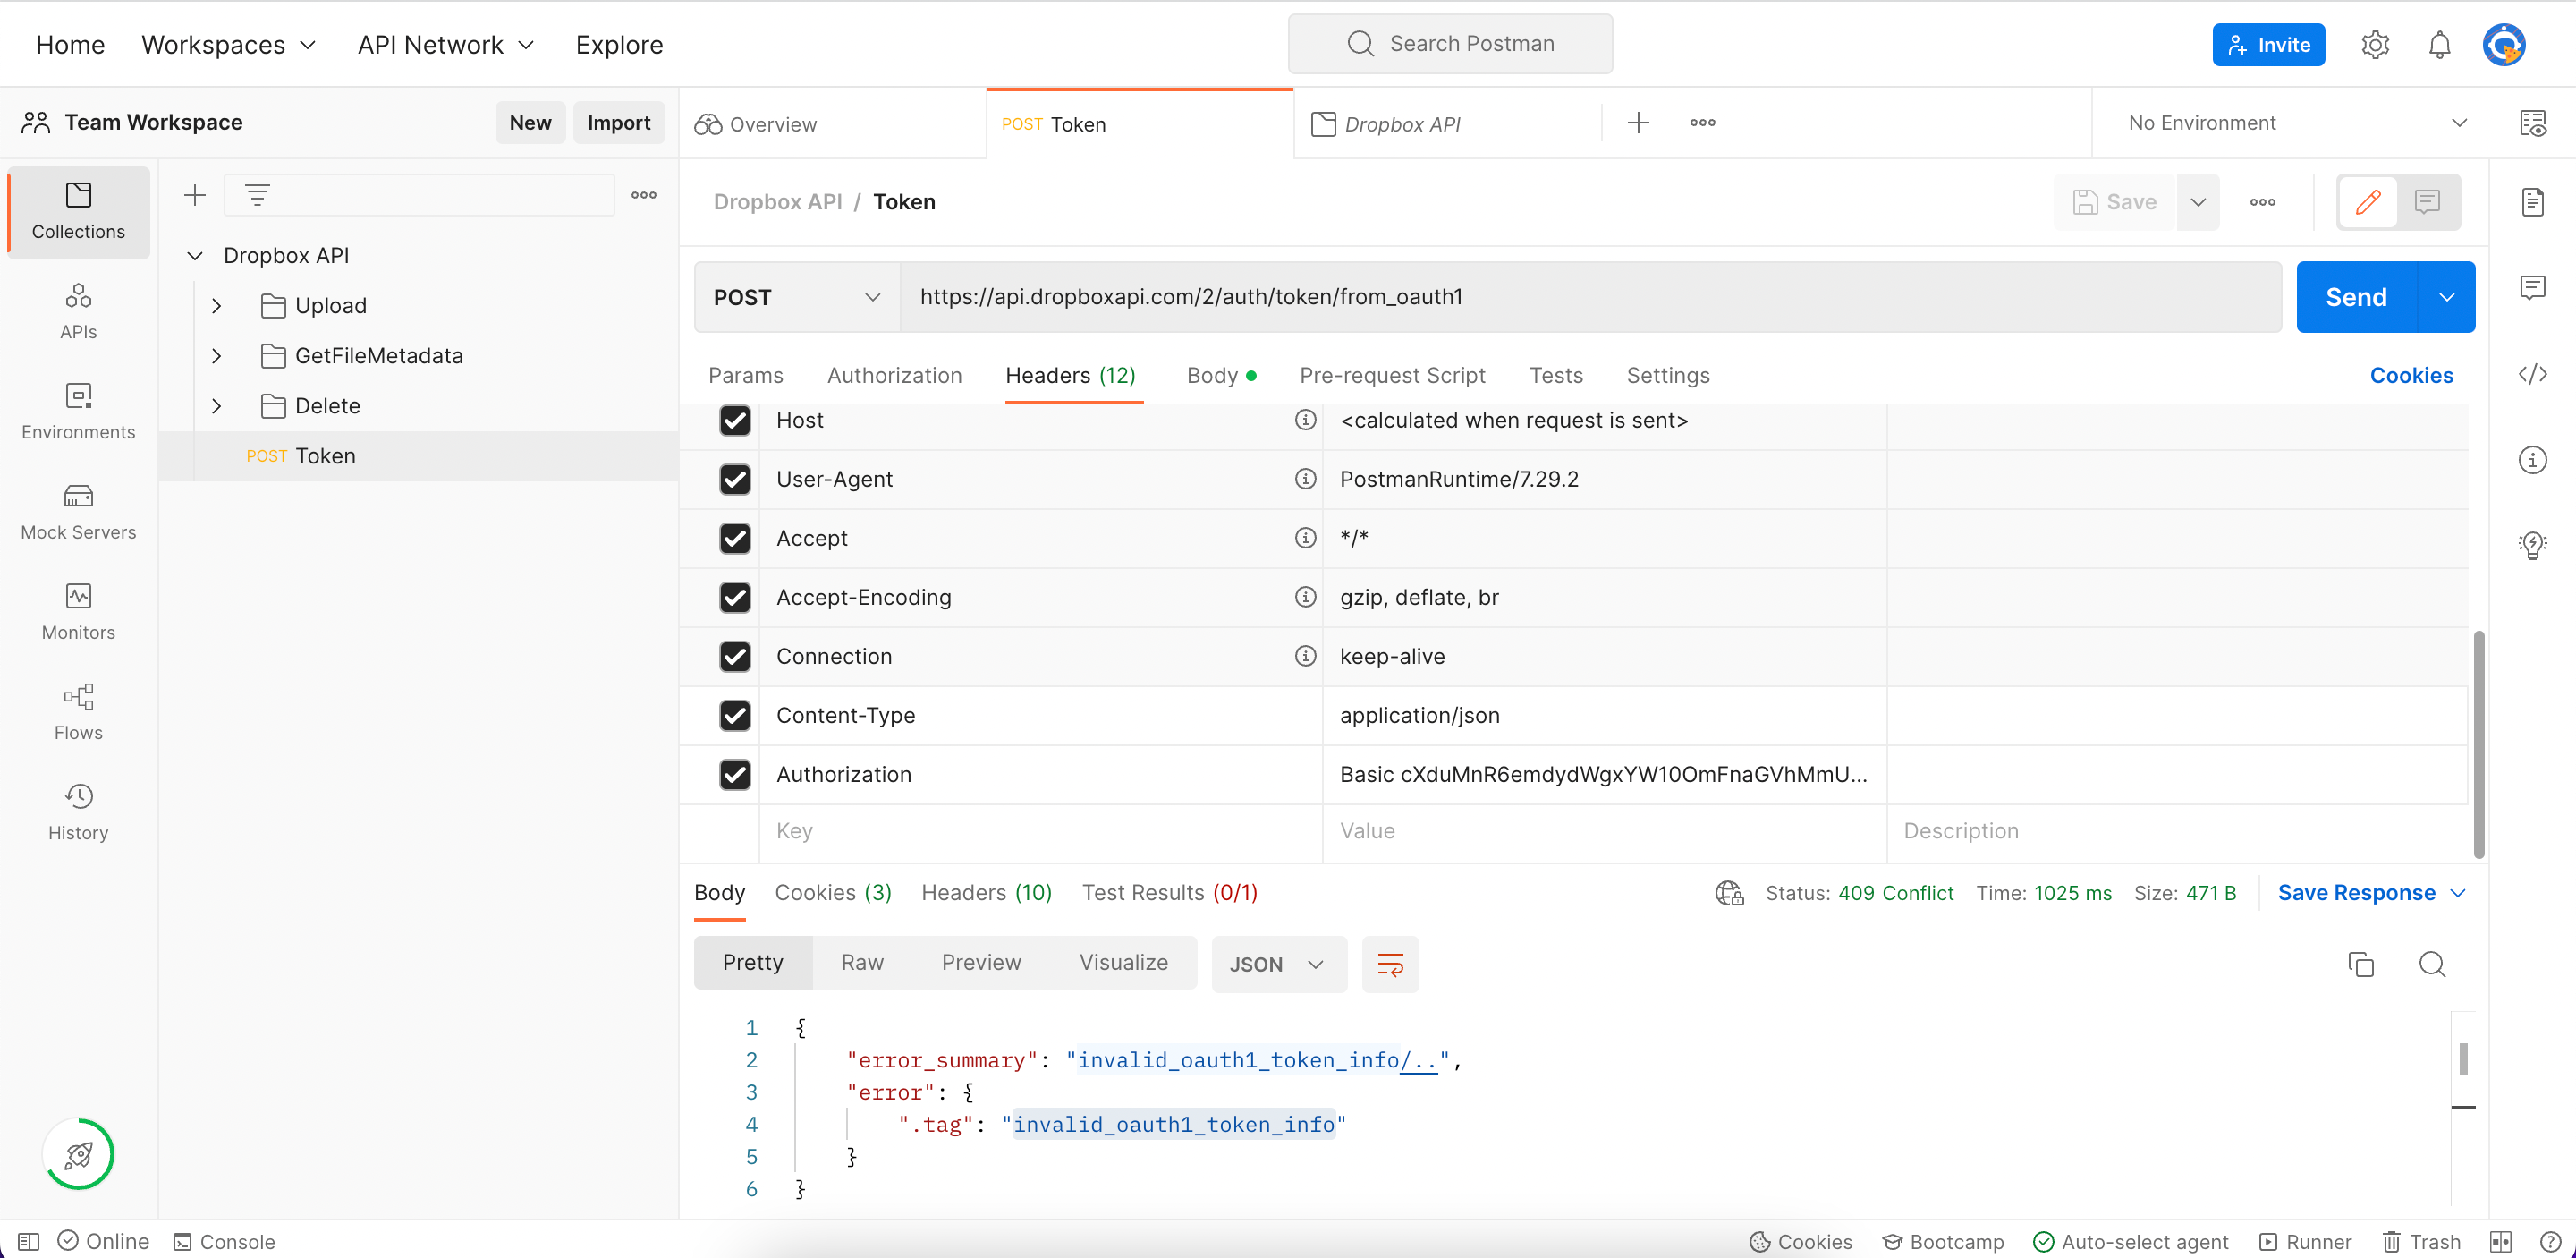
Task: Click the info icon for the Host header
Action: pos(1305,420)
